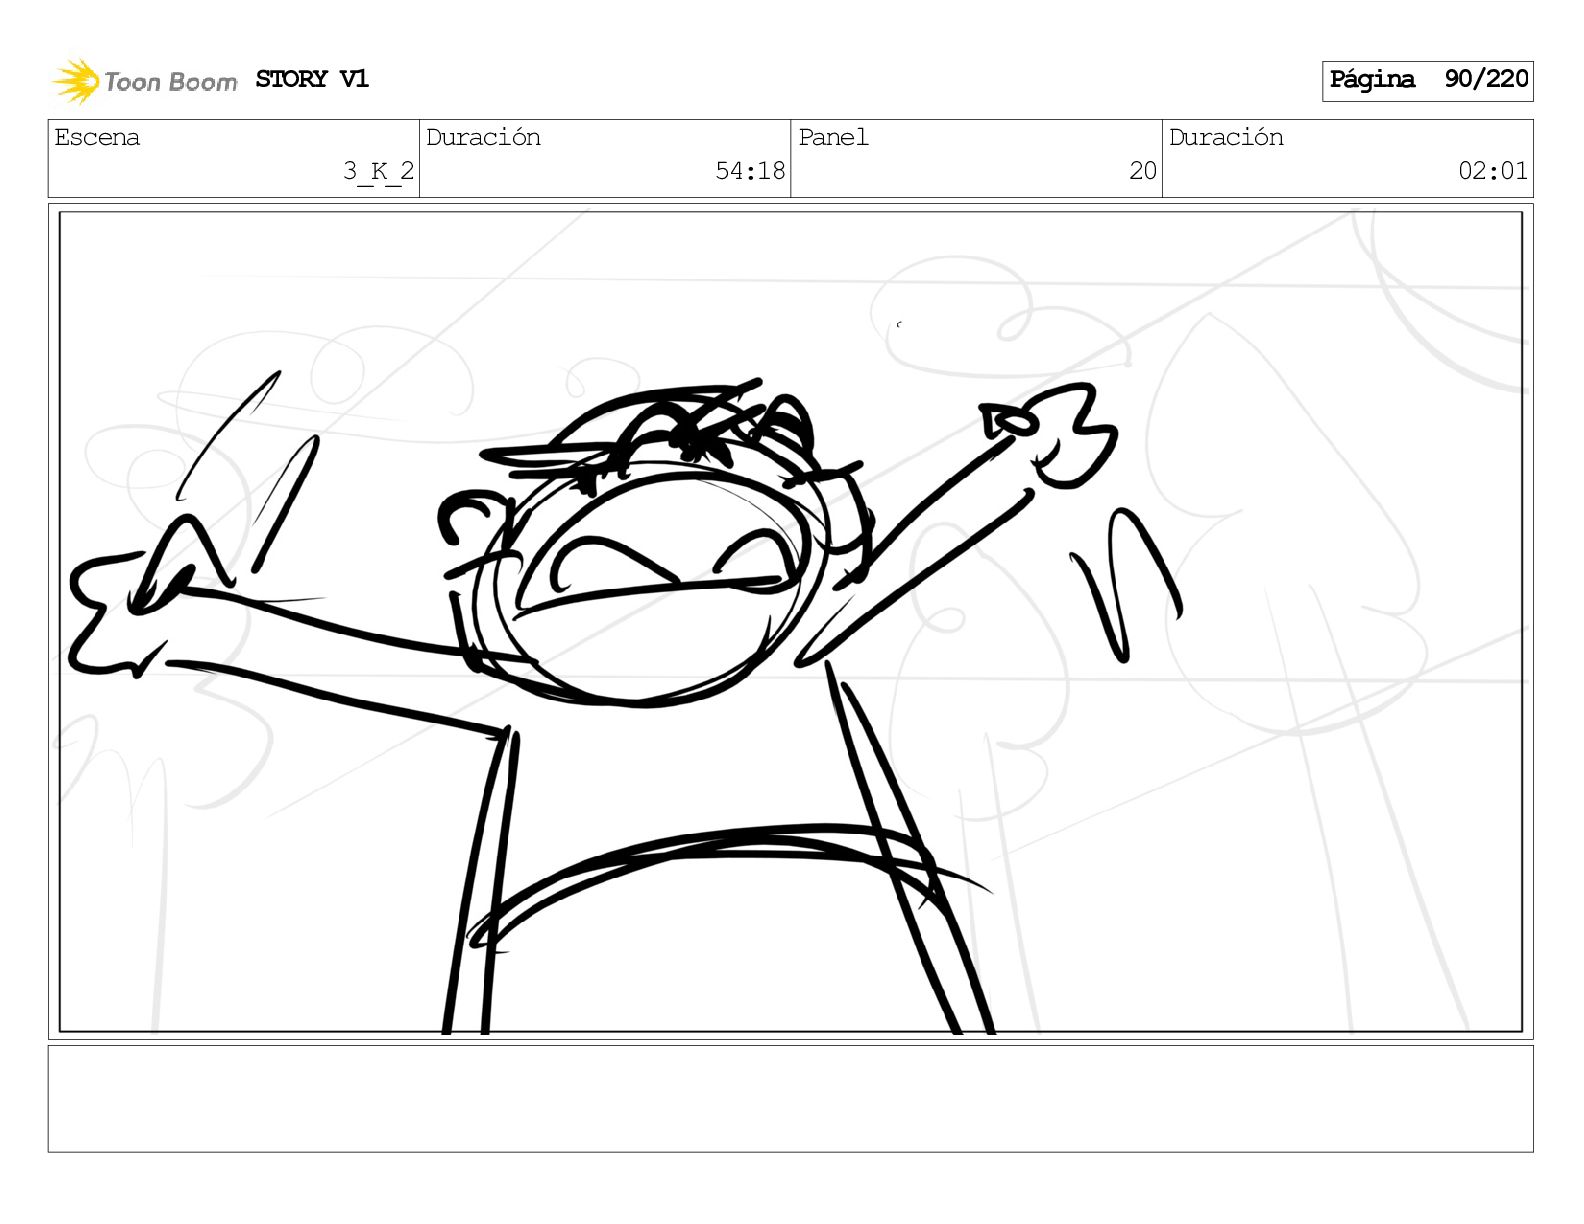The width and height of the screenshot is (1584, 1224).
Task: Click the 'Escena' header label
Action: coord(97,137)
